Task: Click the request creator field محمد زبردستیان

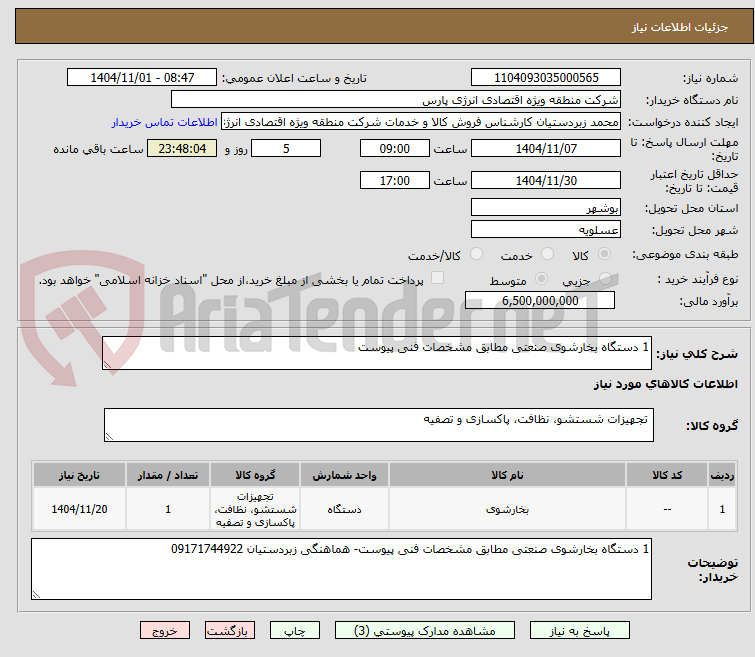Action: pyautogui.click(x=421, y=122)
